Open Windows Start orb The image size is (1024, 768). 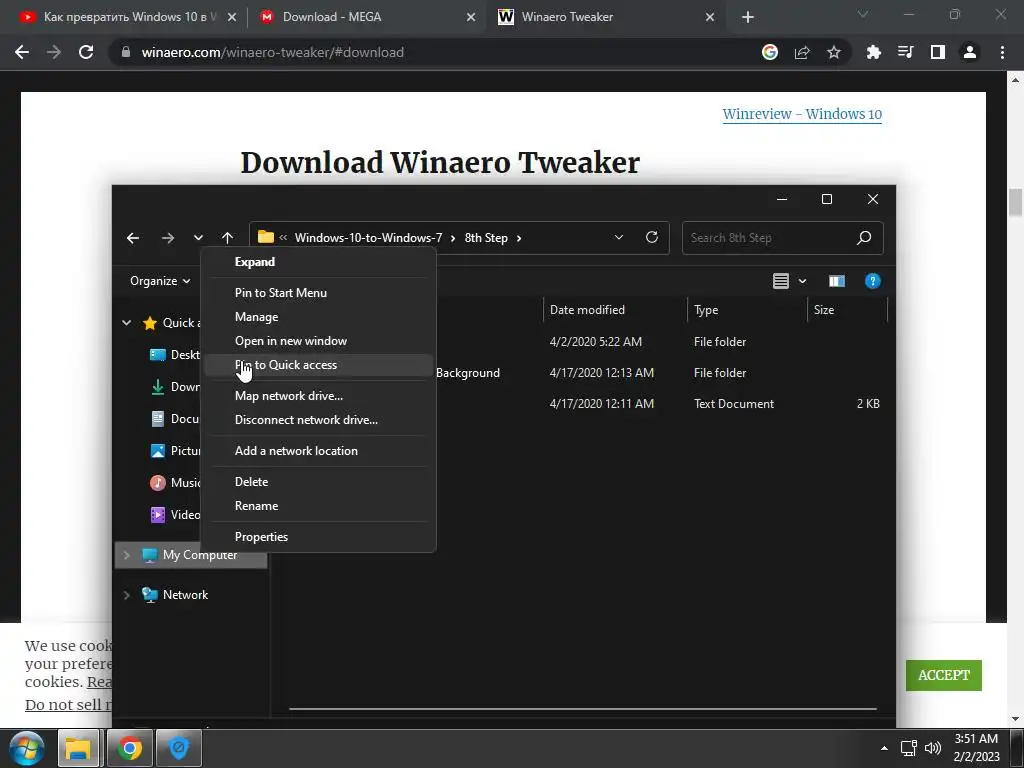point(26,748)
